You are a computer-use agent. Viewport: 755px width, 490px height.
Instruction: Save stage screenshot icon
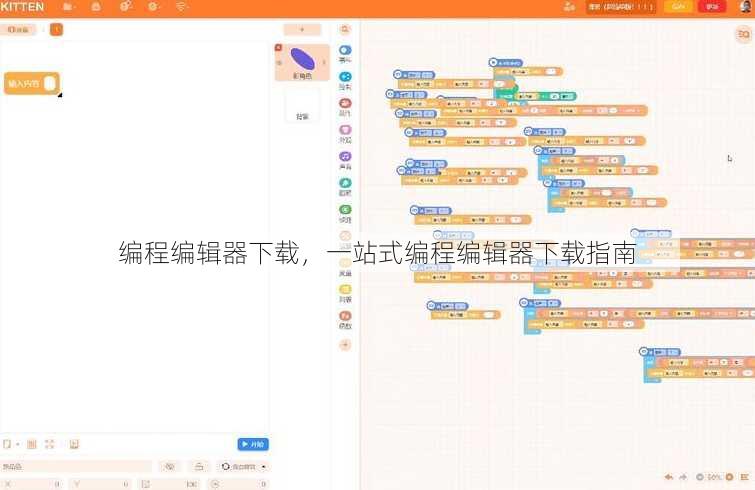74,444
